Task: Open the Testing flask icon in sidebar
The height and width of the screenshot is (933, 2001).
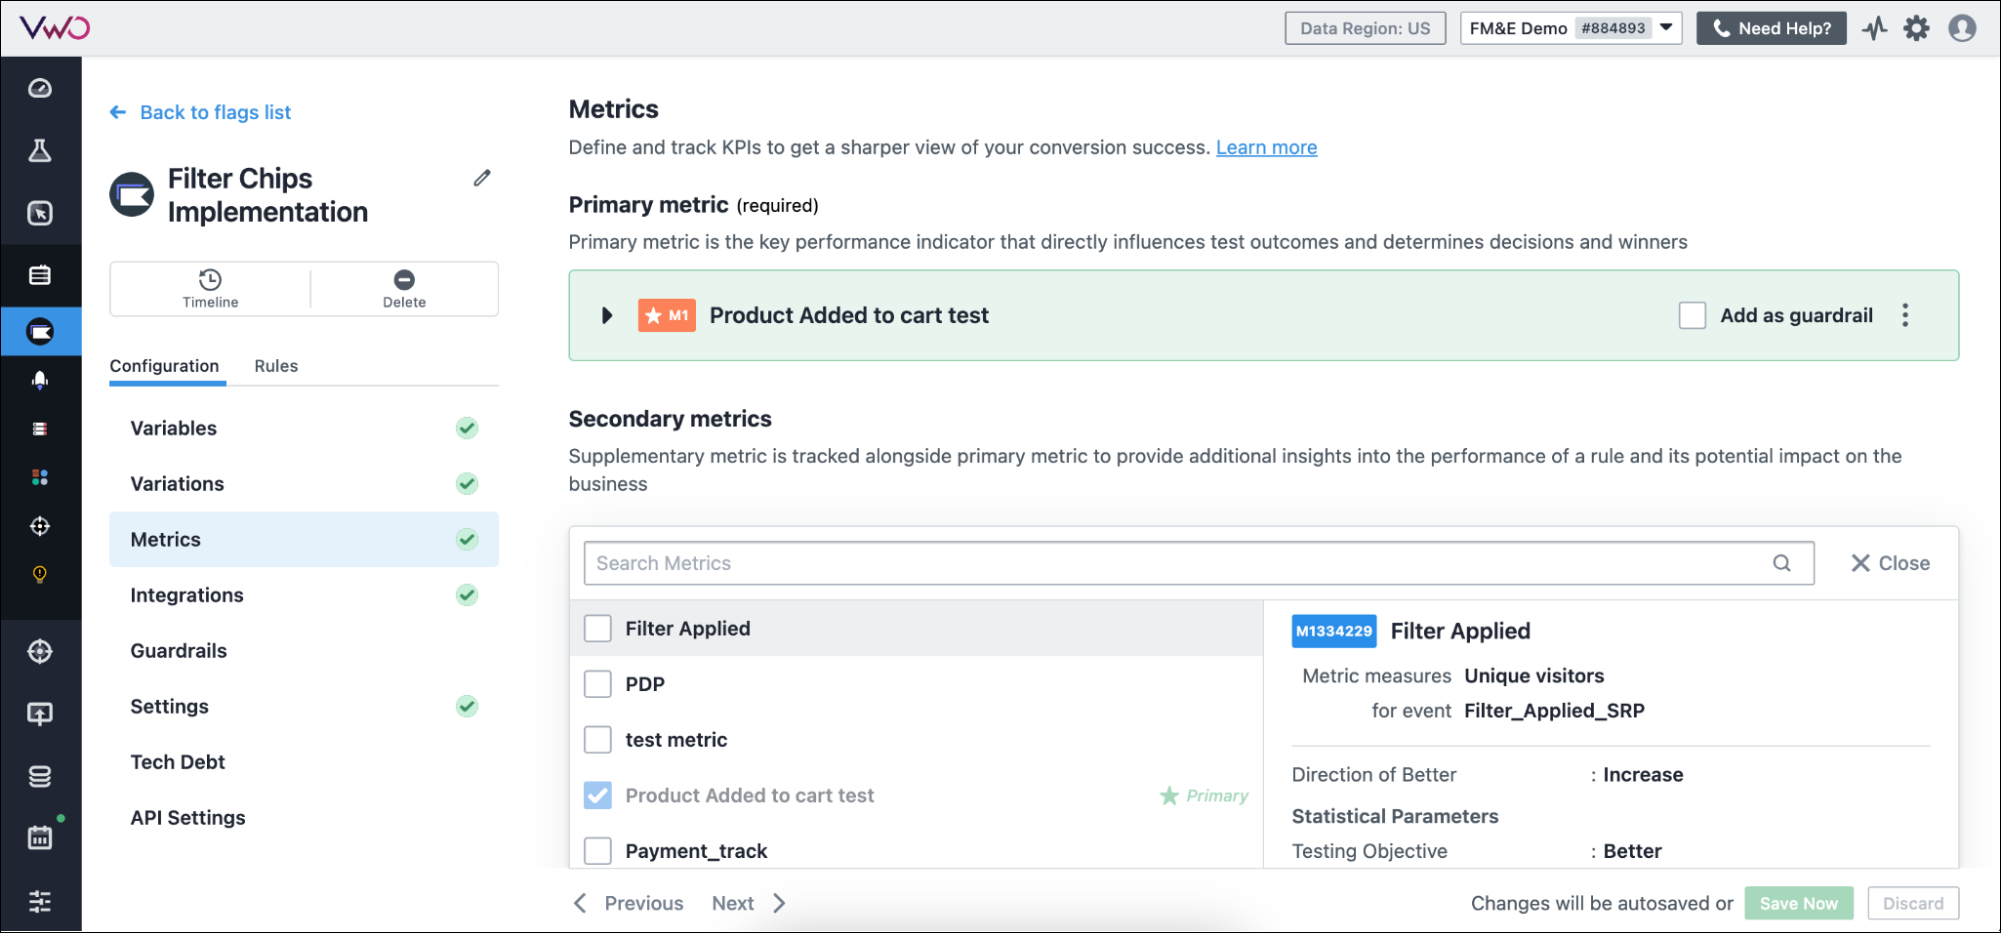Action: coord(40,151)
